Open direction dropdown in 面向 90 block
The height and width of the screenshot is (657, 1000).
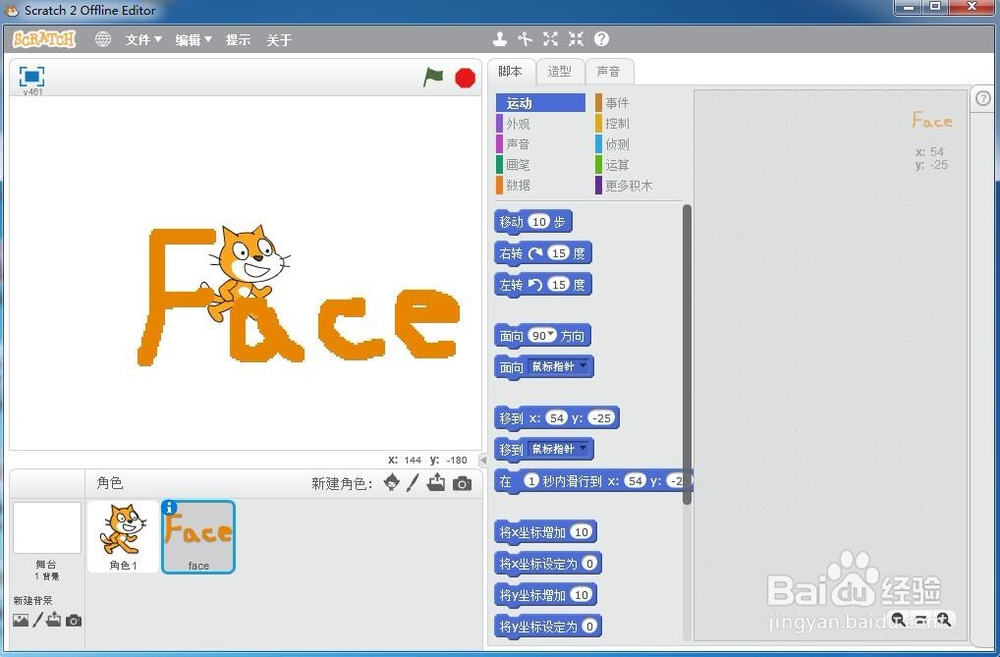pos(551,334)
